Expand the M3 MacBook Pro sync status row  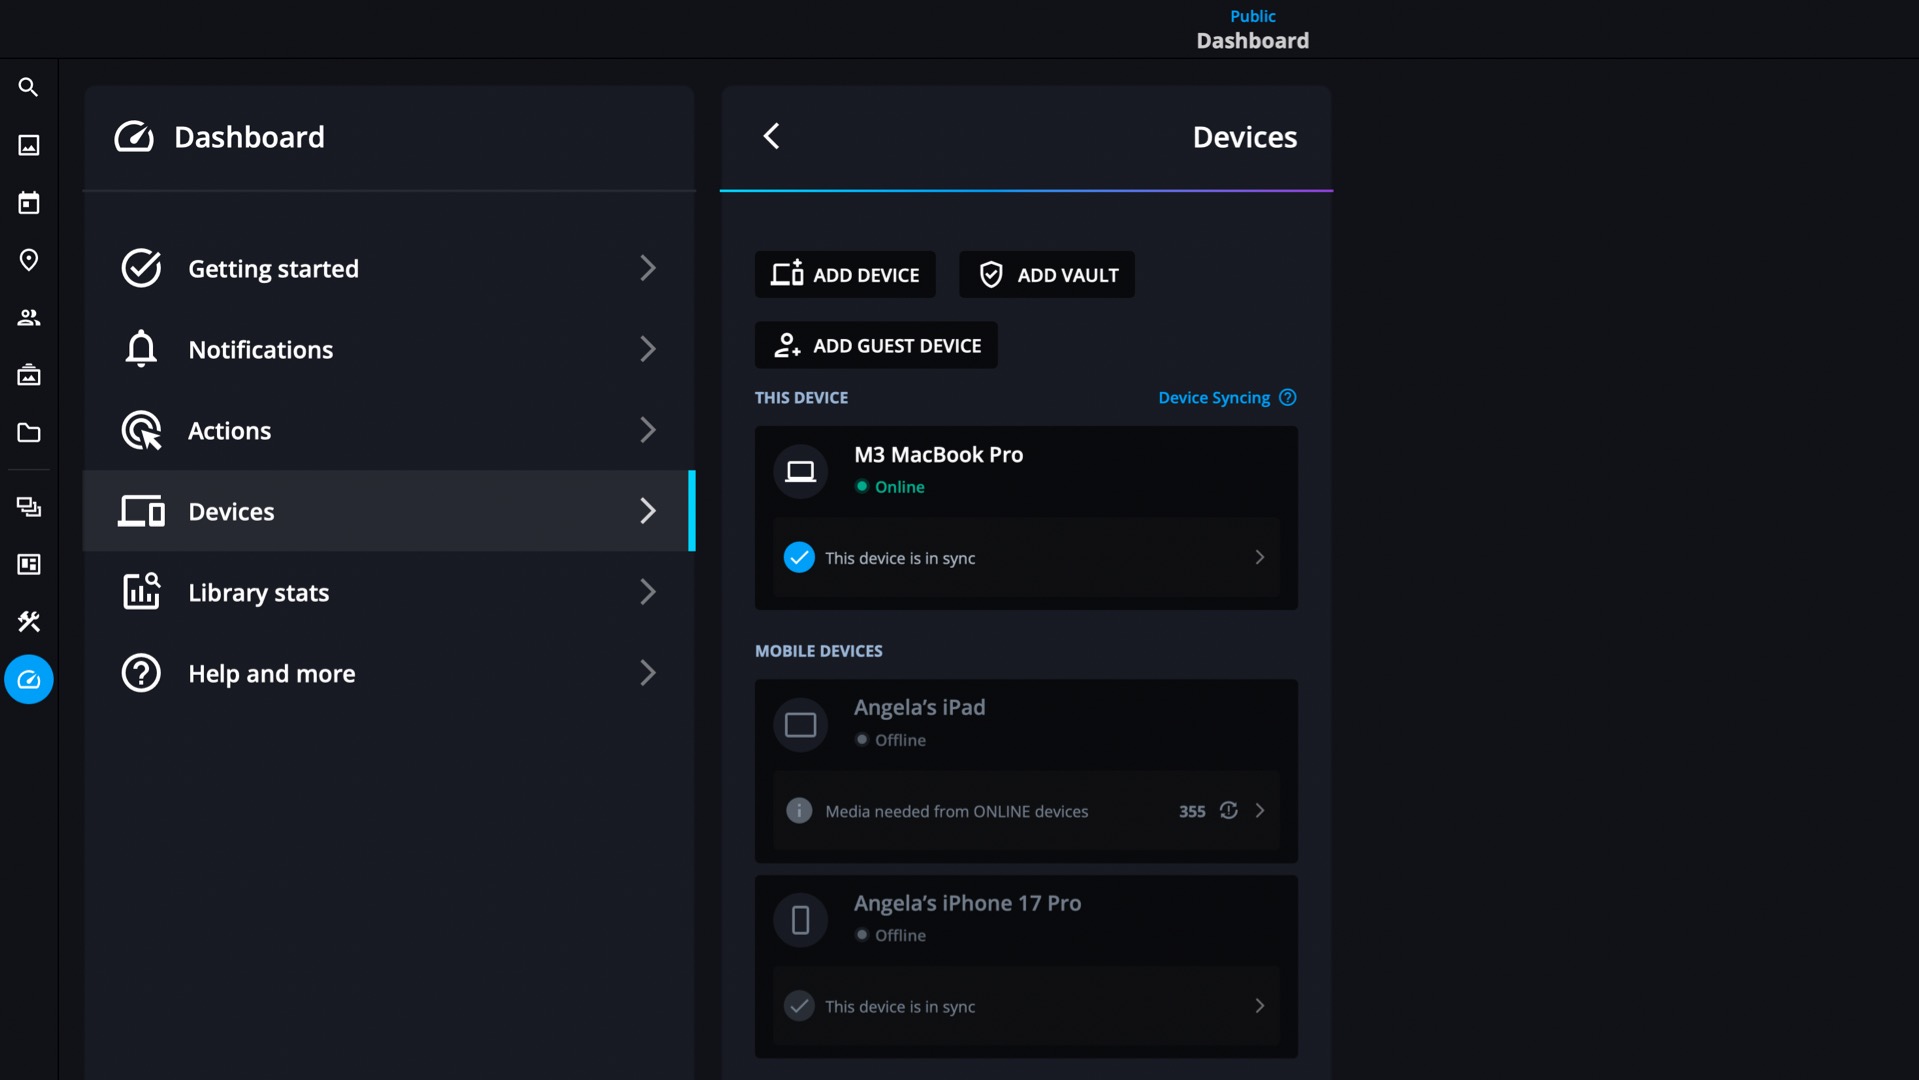pos(1259,558)
